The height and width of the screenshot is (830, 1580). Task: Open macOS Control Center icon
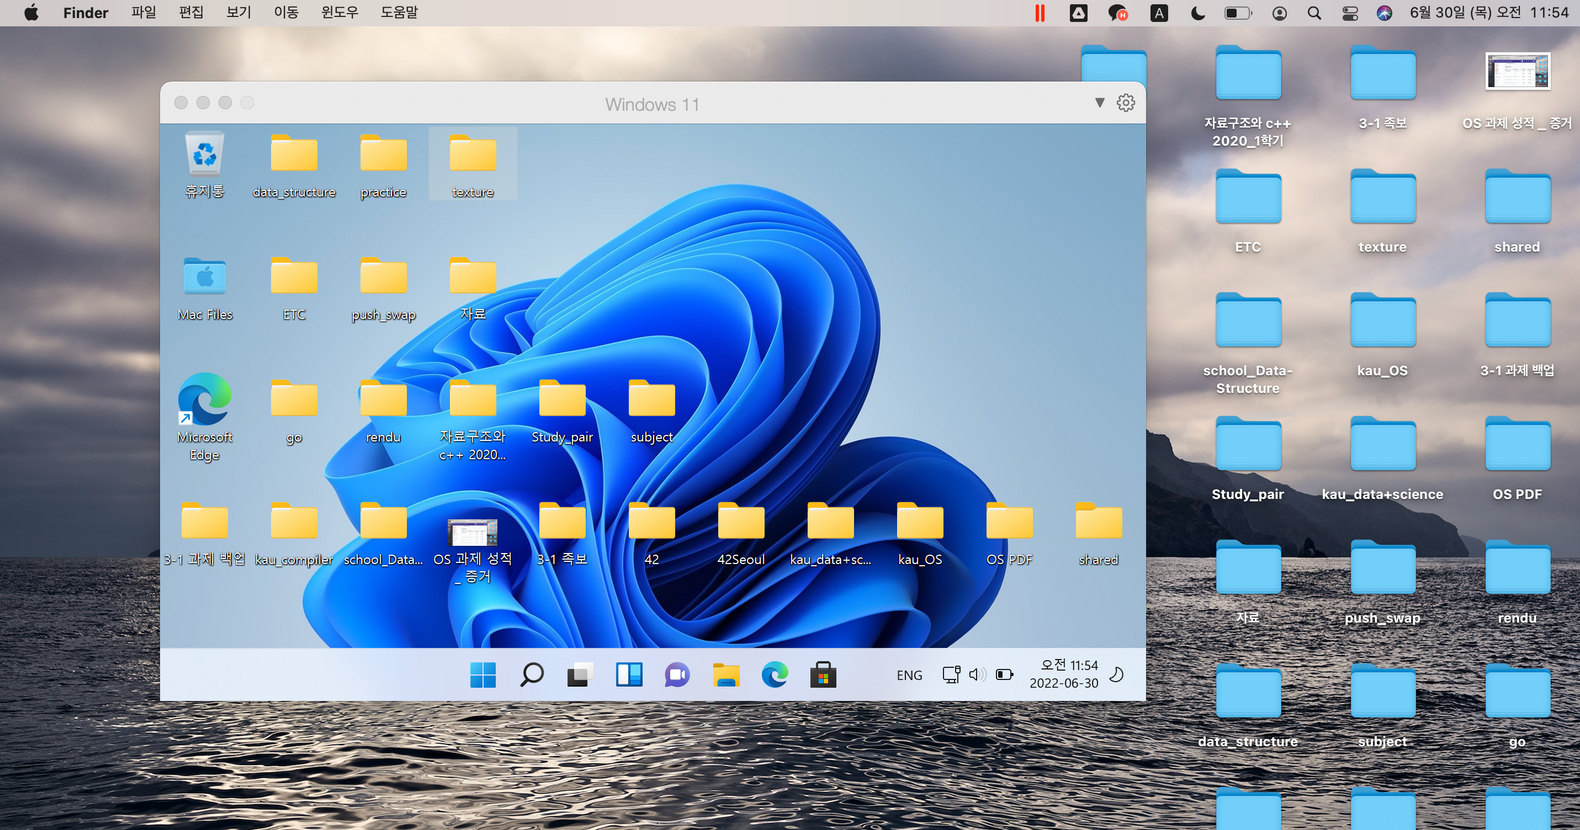1350,13
